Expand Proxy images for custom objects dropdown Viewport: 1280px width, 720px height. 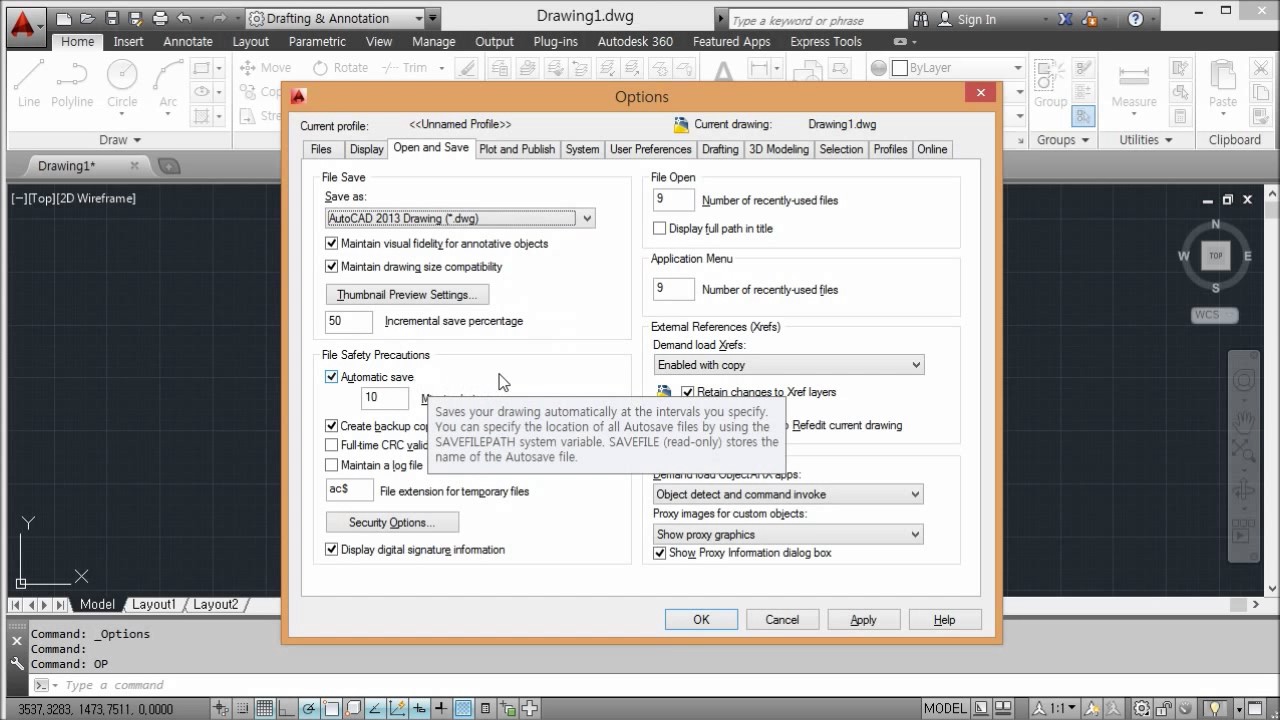coord(788,534)
